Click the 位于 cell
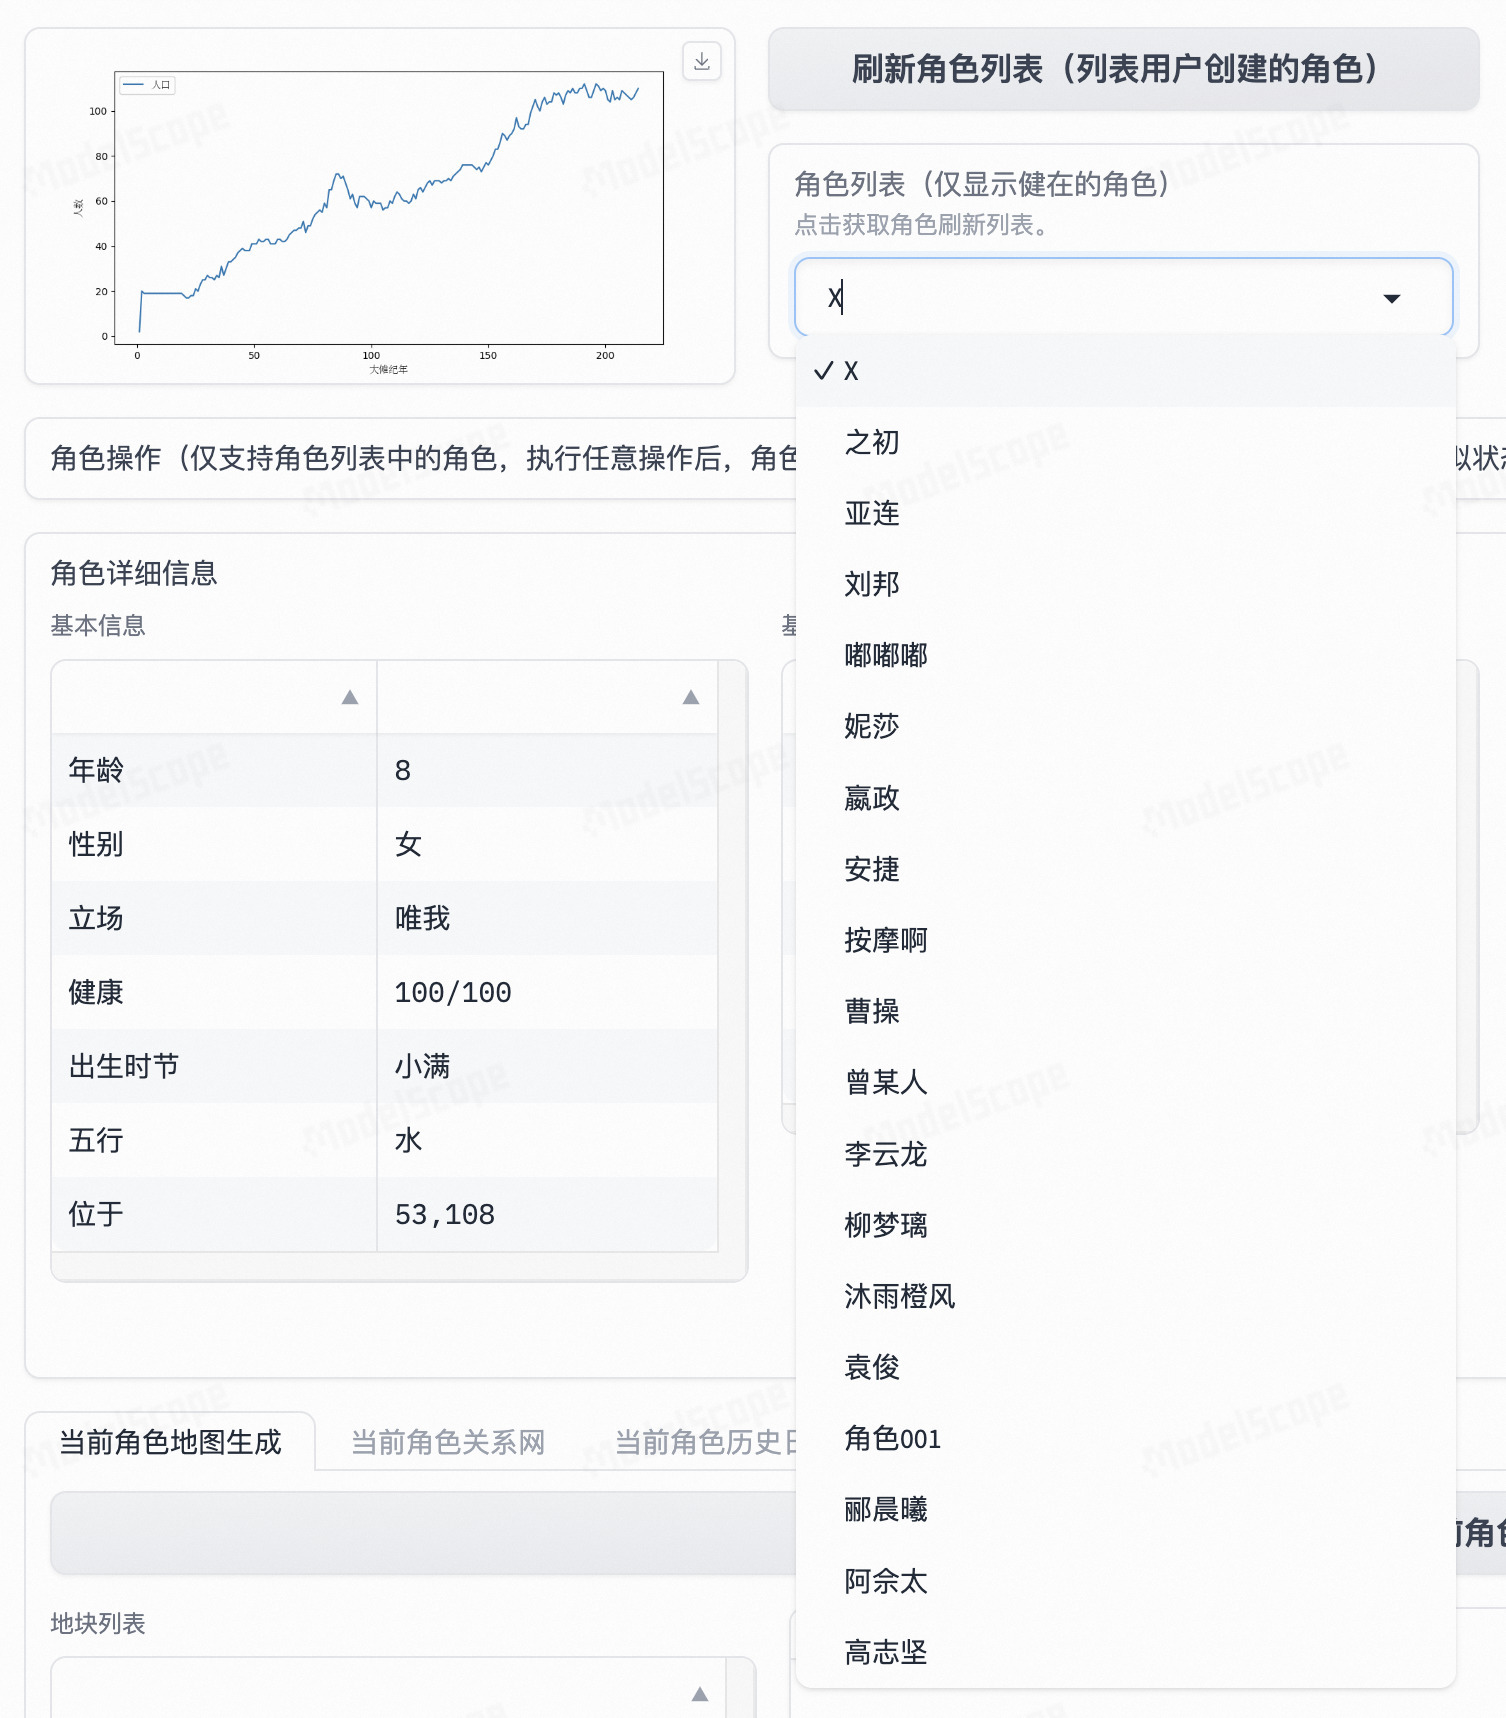Viewport: 1506px width, 1718px height. (x=214, y=1214)
